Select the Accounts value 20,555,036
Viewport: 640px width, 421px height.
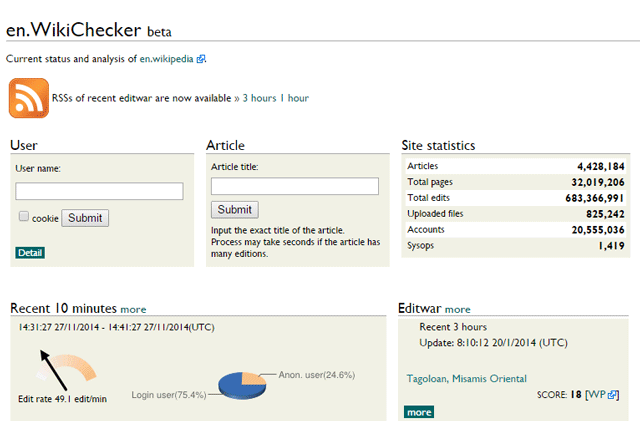coord(598,230)
